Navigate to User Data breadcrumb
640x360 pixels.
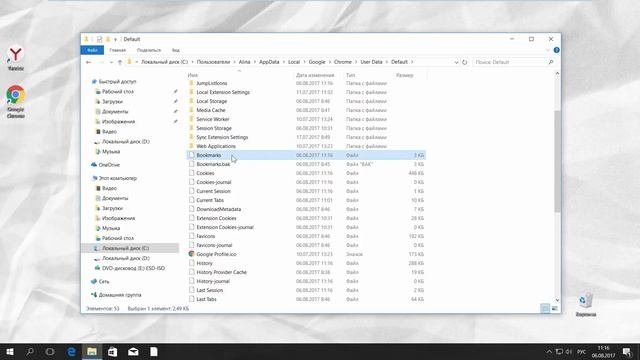pos(371,62)
